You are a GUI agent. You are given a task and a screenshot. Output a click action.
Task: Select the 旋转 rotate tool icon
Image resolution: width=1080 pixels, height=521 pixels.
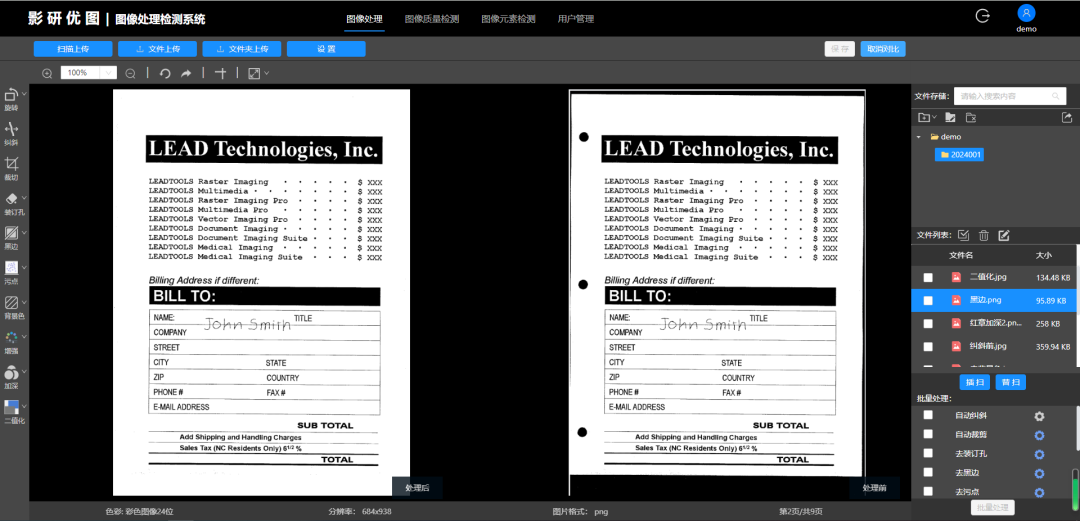pos(11,94)
